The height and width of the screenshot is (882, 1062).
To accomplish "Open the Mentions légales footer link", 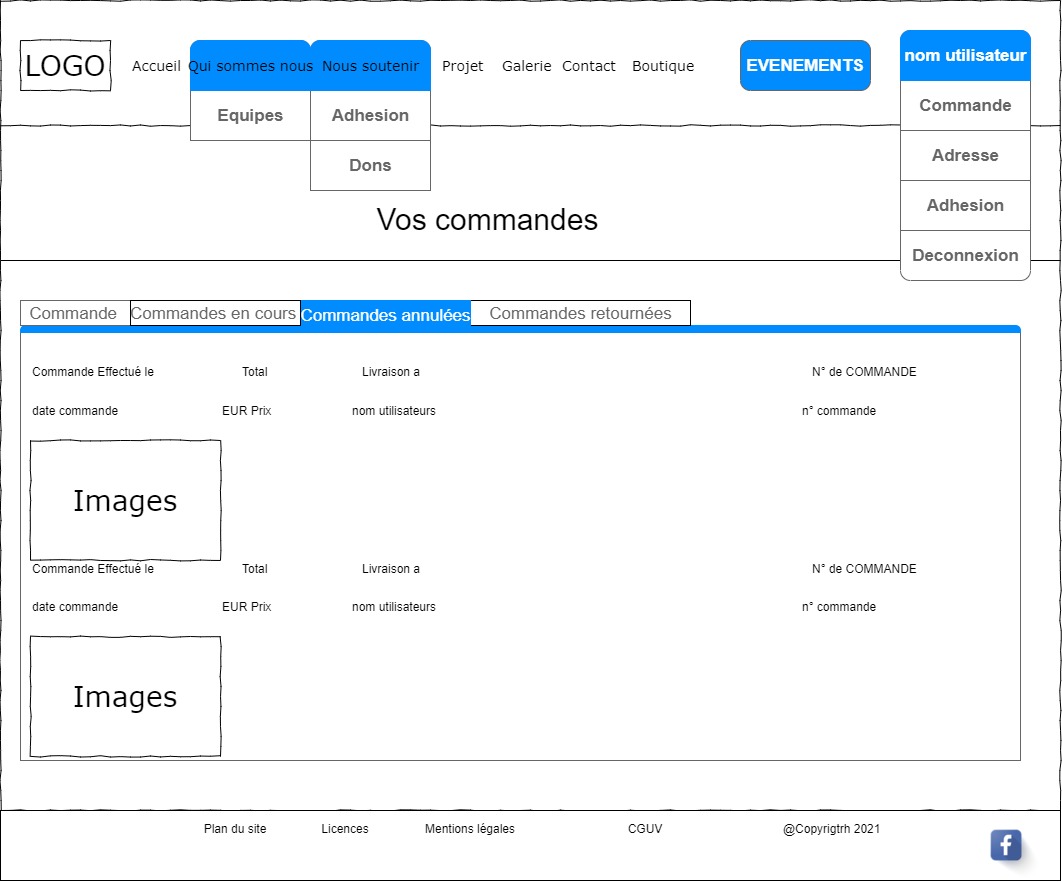I will tap(469, 829).
